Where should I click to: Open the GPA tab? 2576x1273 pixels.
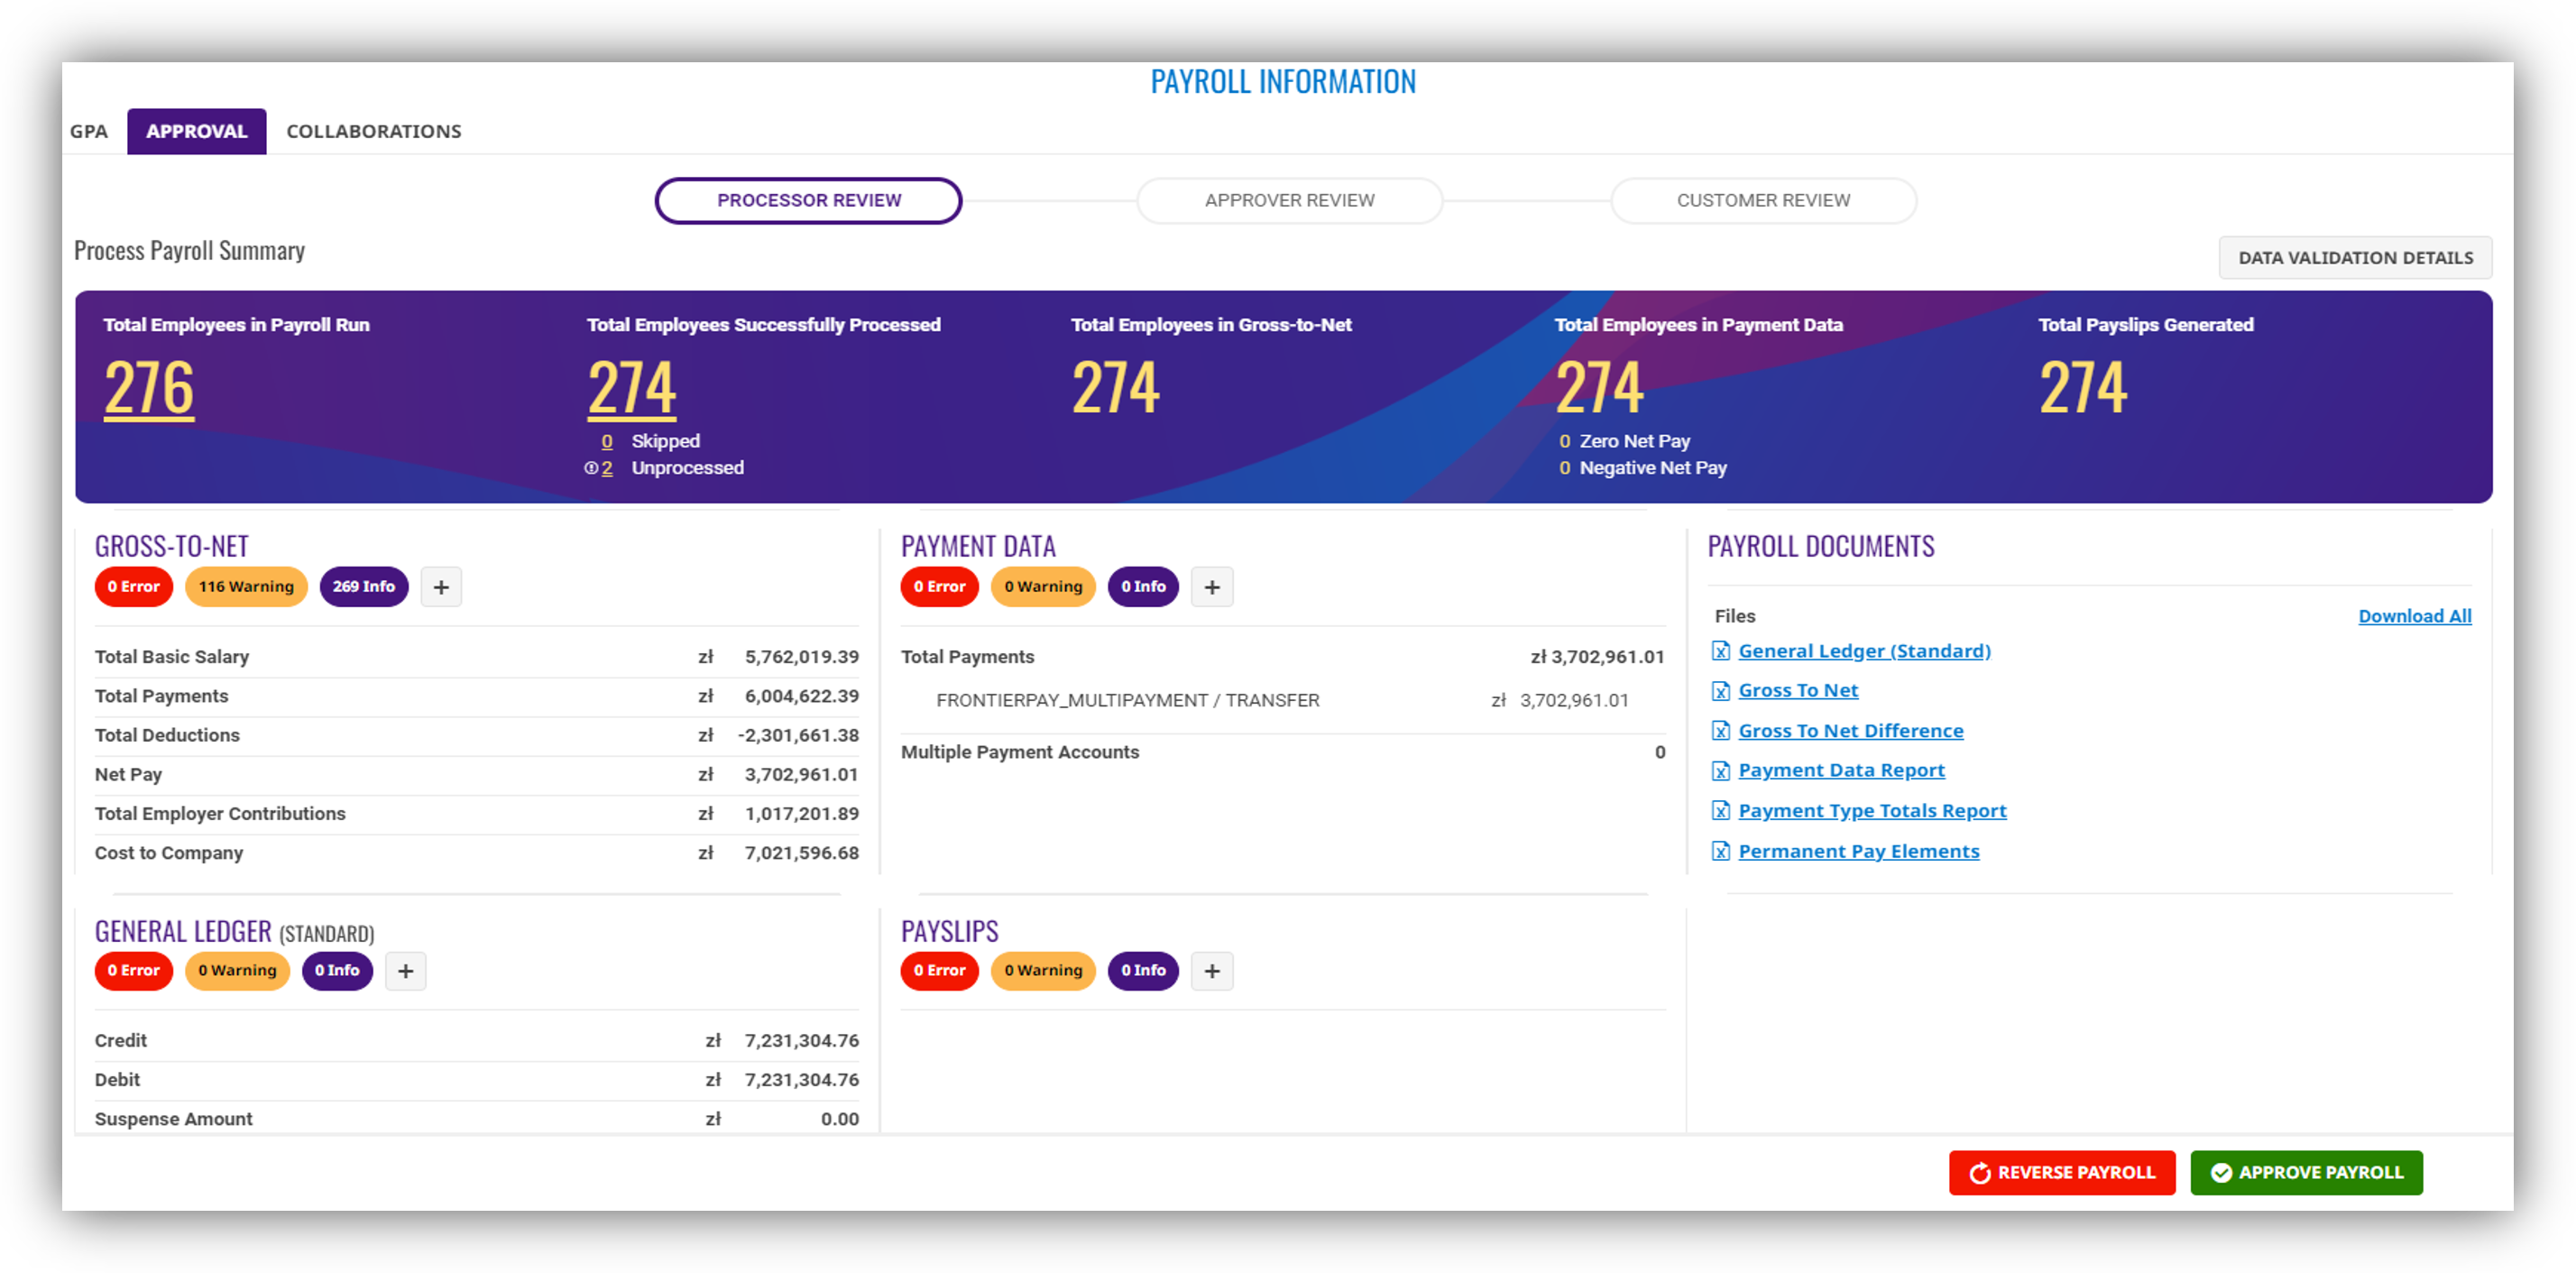click(89, 130)
